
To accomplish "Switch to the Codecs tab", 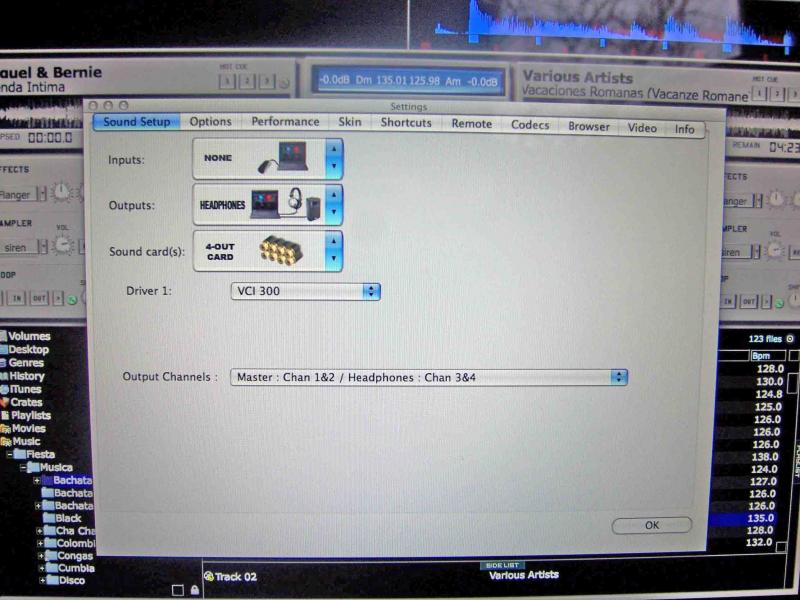I will [x=530, y=126].
